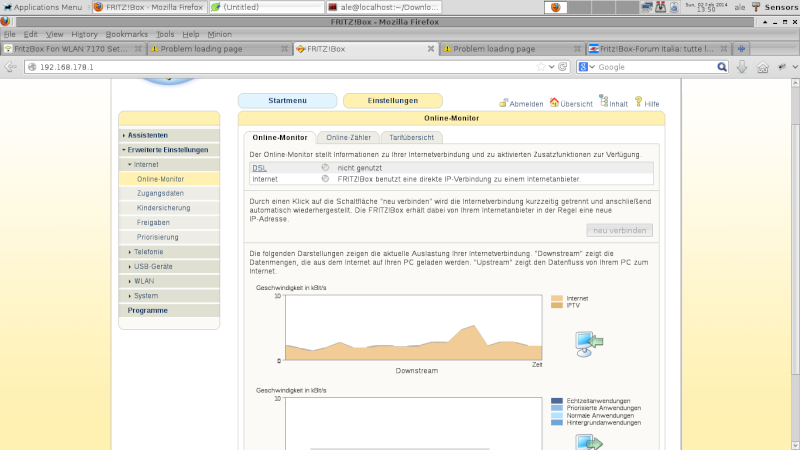Click the Firefox icon in system tray
This screenshot has width=800, height=450.
(x=556, y=7)
